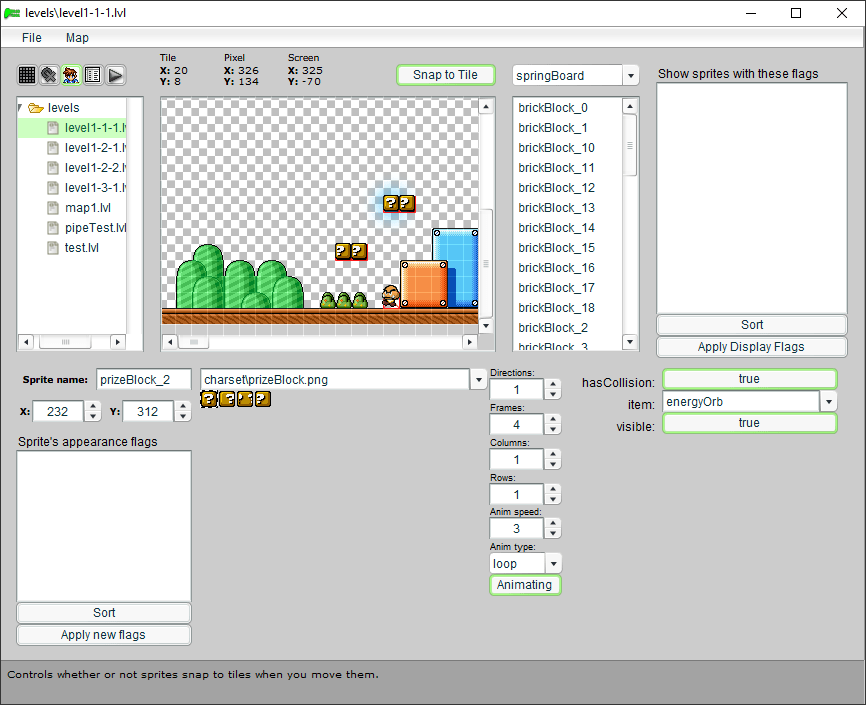Toggle the Animating button
Image resolution: width=866 pixels, height=705 pixels.
click(525, 585)
